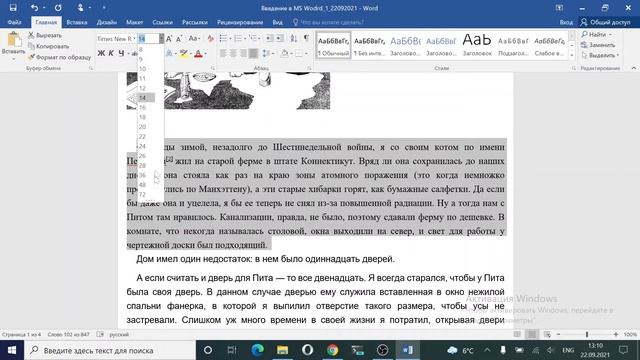Open the Вид tab
This screenshot has height=360, width=640.
pyautogui.click(x=278, y=22)
